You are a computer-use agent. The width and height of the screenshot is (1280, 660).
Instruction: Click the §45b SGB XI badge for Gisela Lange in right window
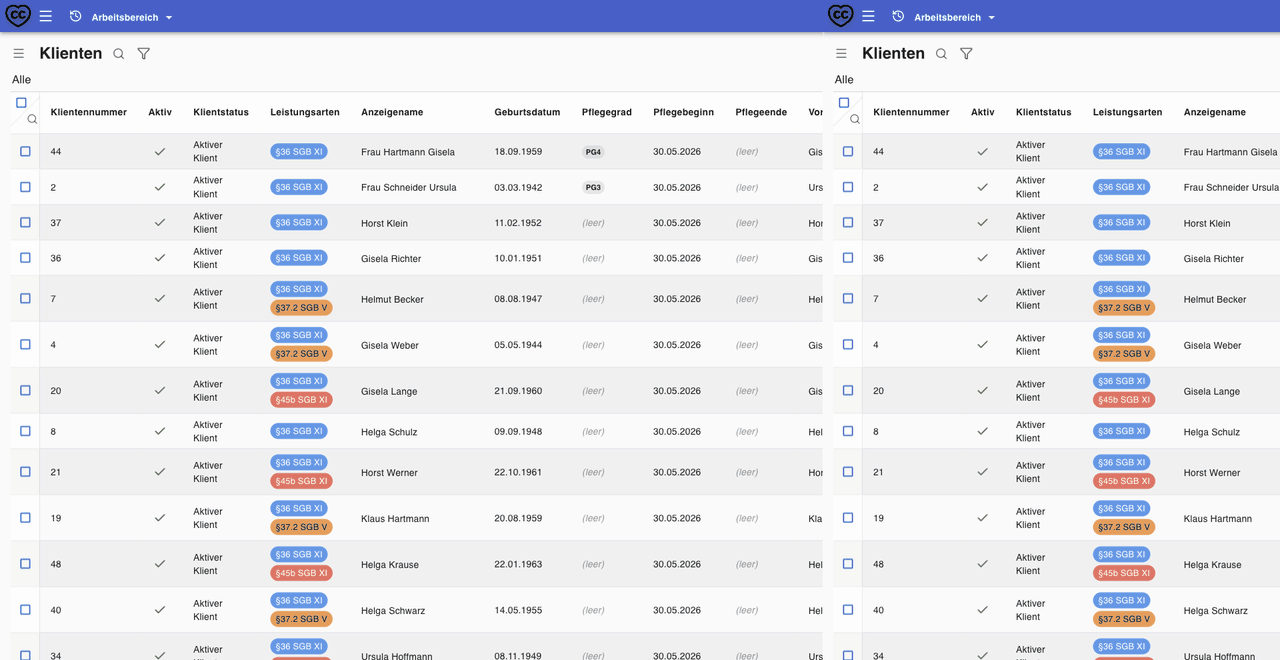[x=1124, y=400]
